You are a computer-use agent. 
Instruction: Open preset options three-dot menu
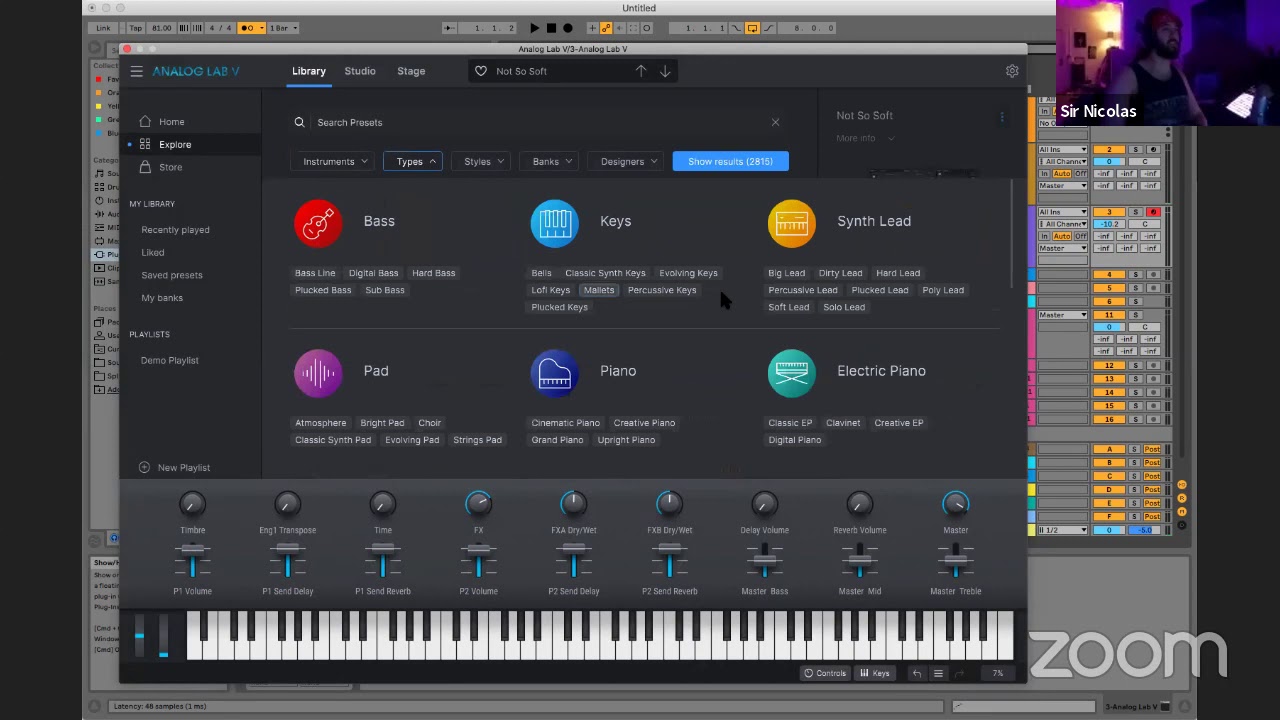pos(1002,117)
